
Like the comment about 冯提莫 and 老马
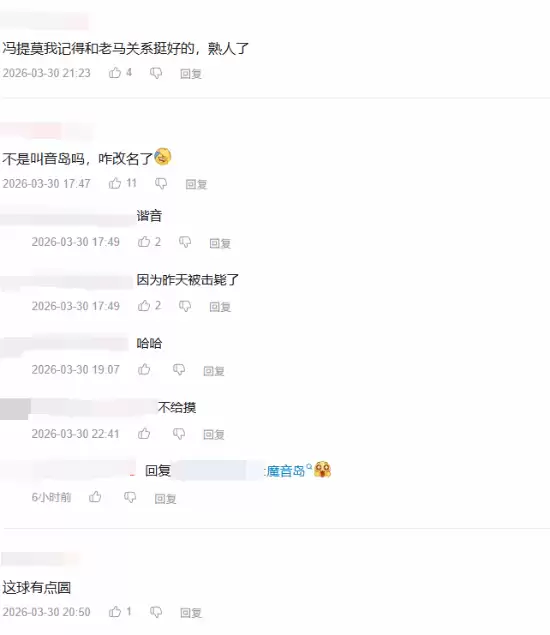pyautogui.click(x=115, y=73)
